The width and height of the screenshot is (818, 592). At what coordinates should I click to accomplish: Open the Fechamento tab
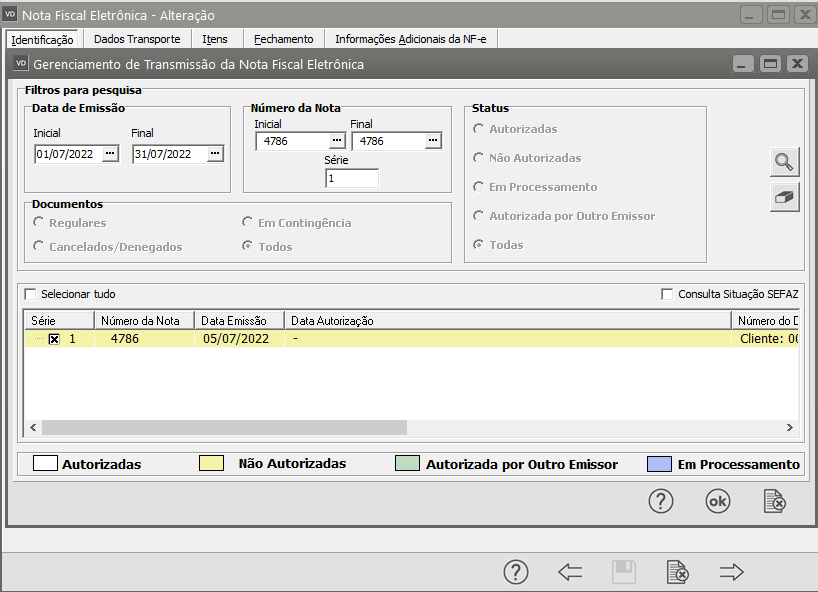[283, 39]
